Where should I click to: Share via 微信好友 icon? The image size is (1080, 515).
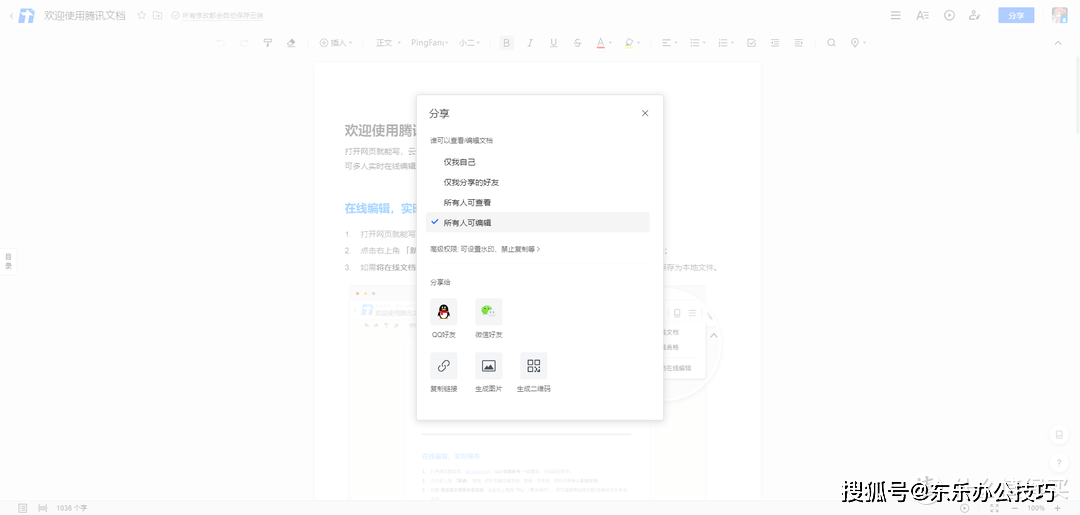point(488,312)
